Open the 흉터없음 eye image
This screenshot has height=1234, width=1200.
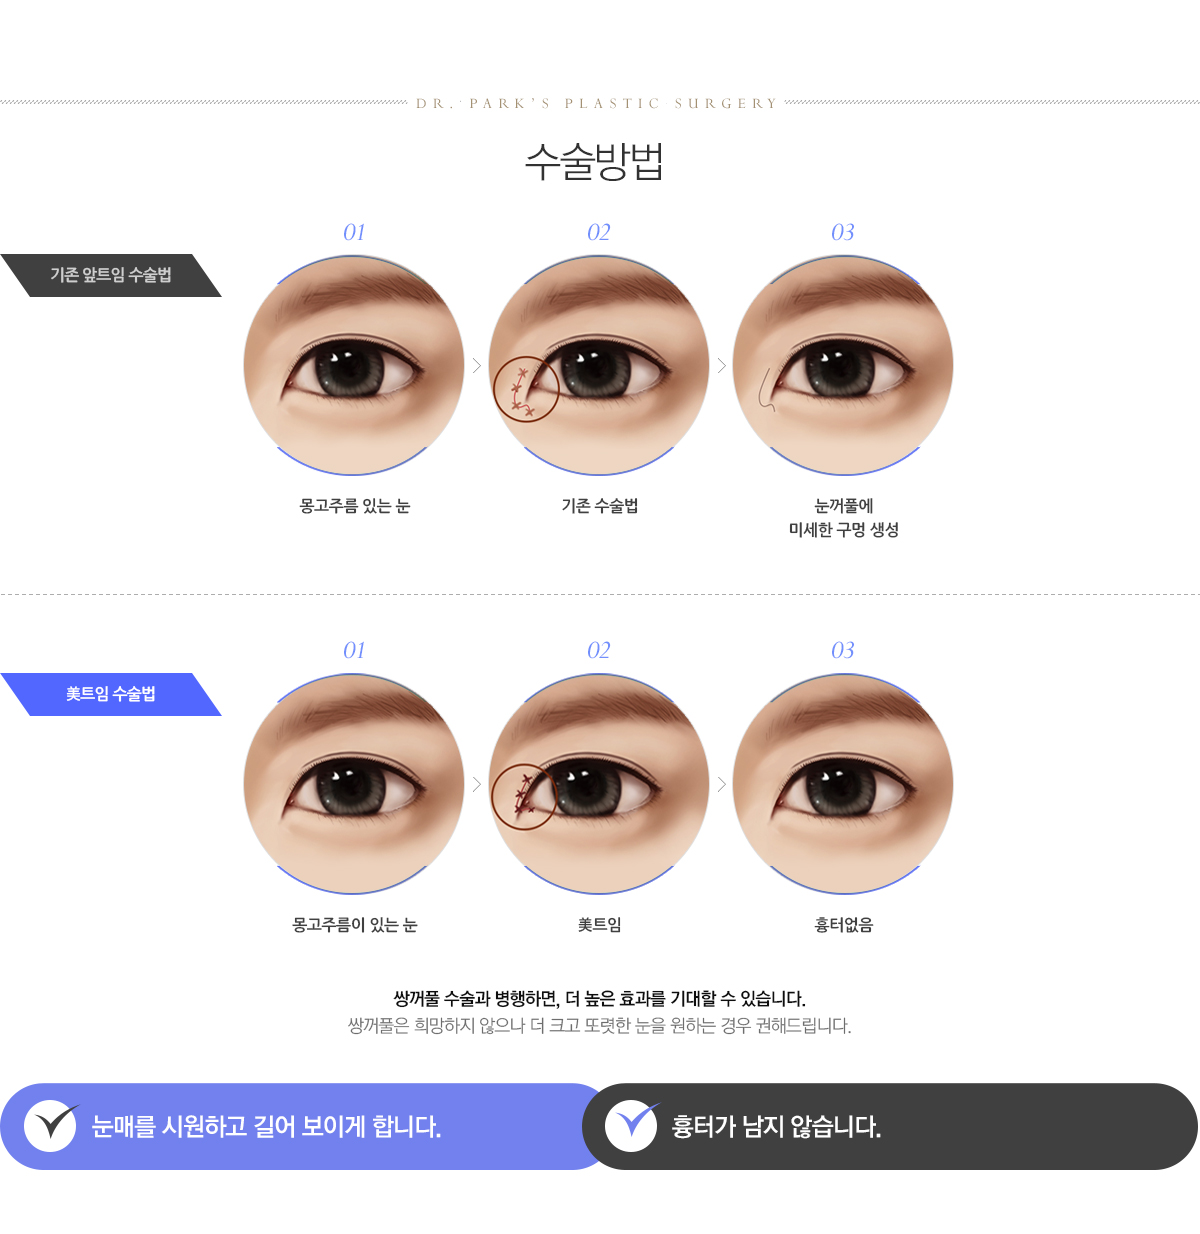[843, 784]
